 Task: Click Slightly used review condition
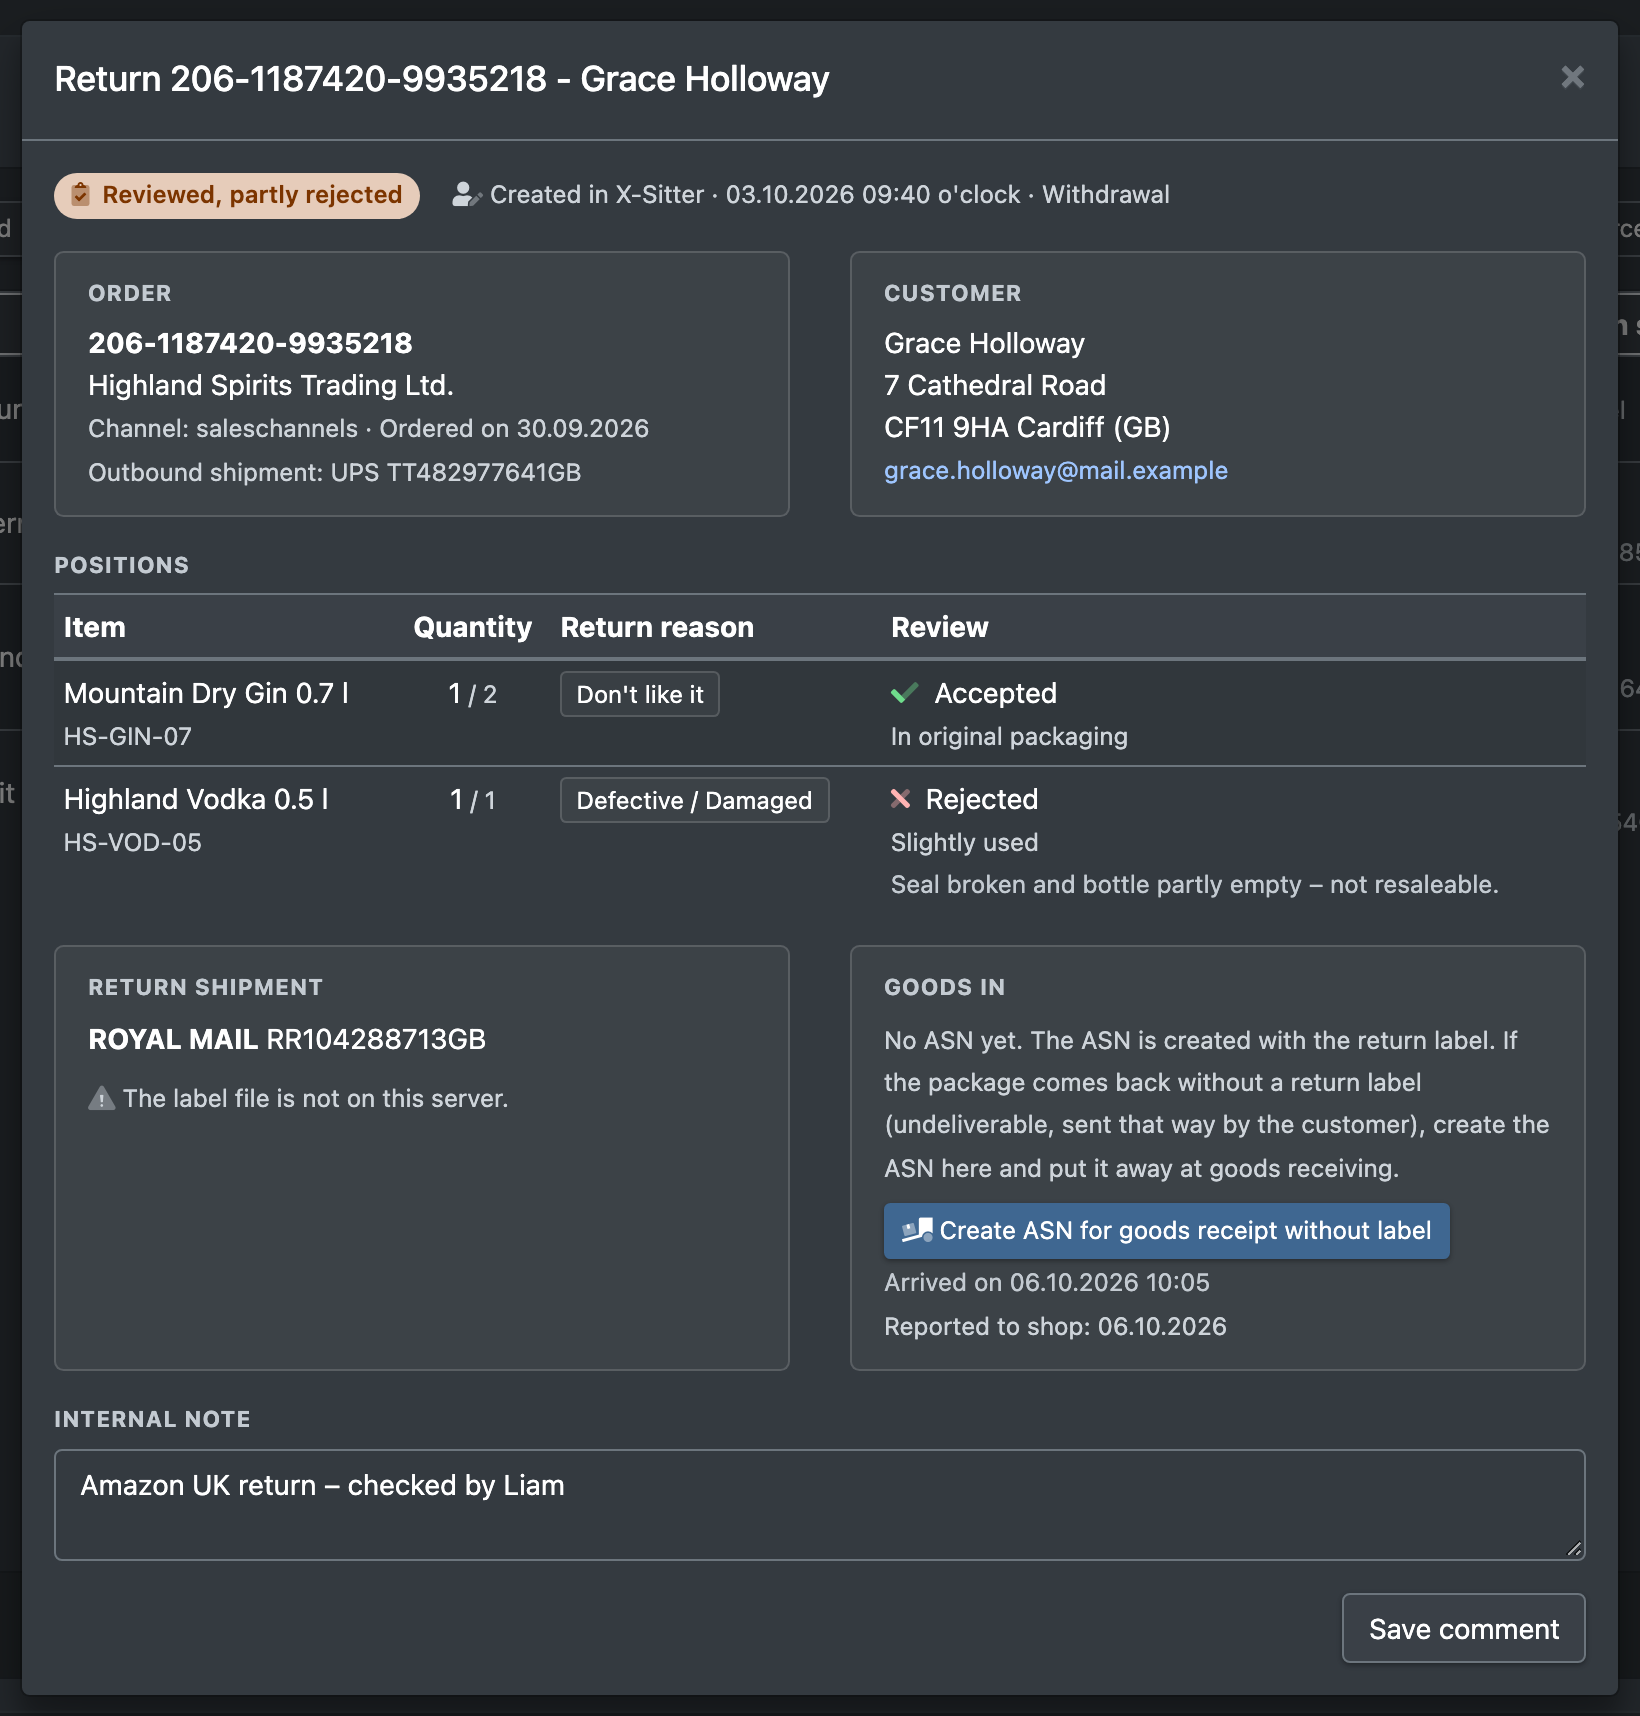(964, 842)
